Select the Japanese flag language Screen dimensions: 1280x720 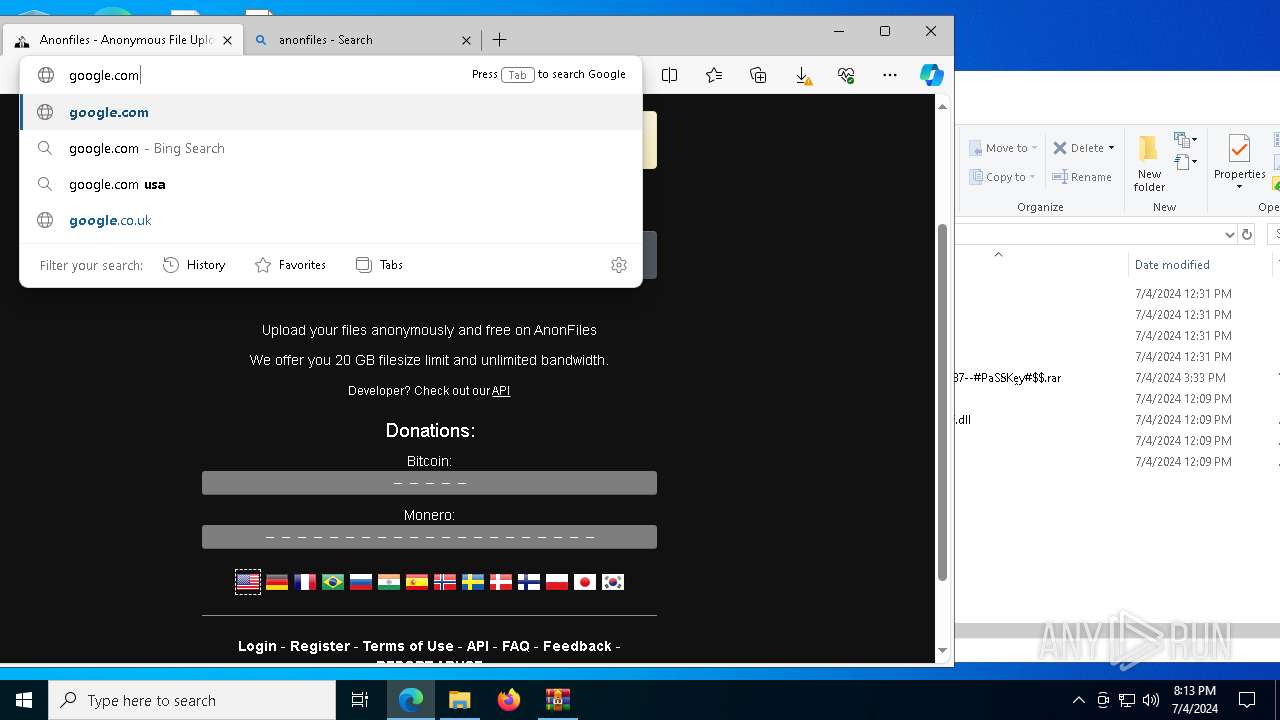(x=585, y=582)
